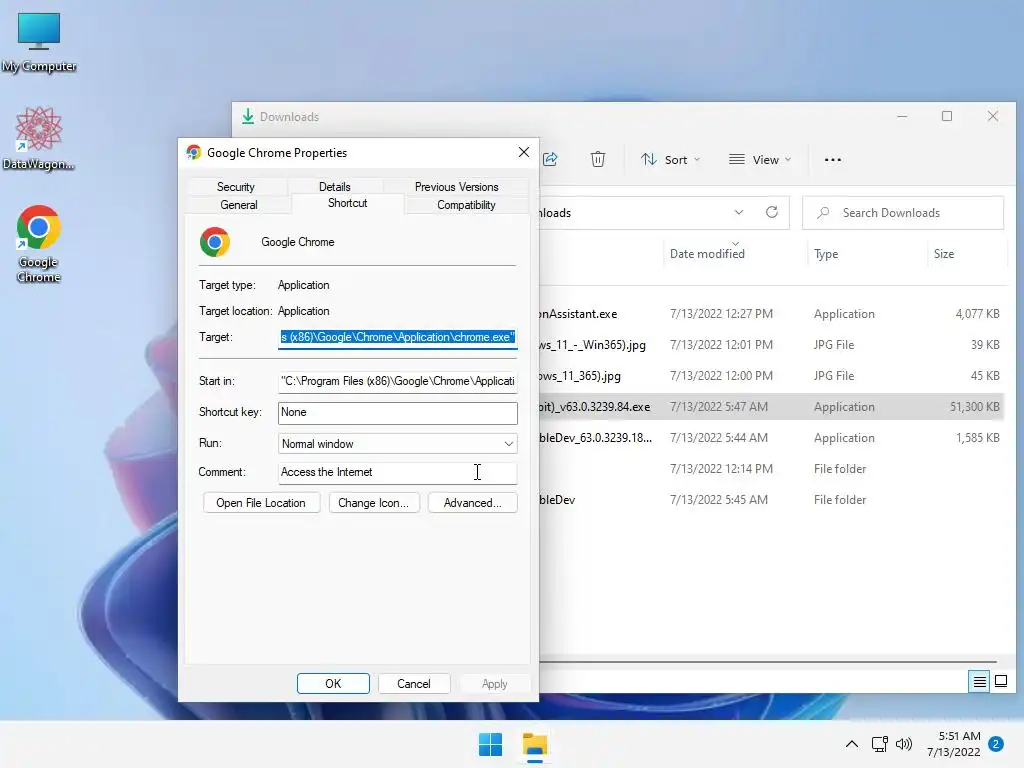
Task: Select the JPG file ending Win365).jpg
Action: pos(771,344)
